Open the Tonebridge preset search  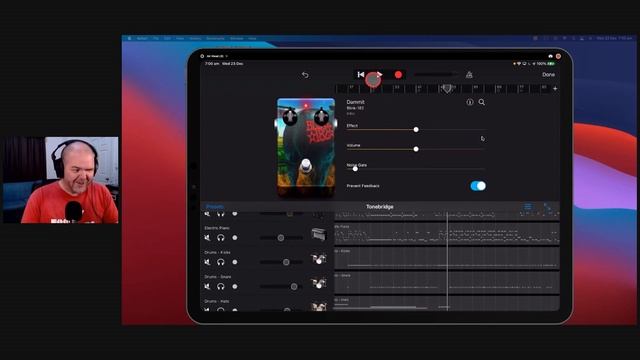tap(482, 102)
